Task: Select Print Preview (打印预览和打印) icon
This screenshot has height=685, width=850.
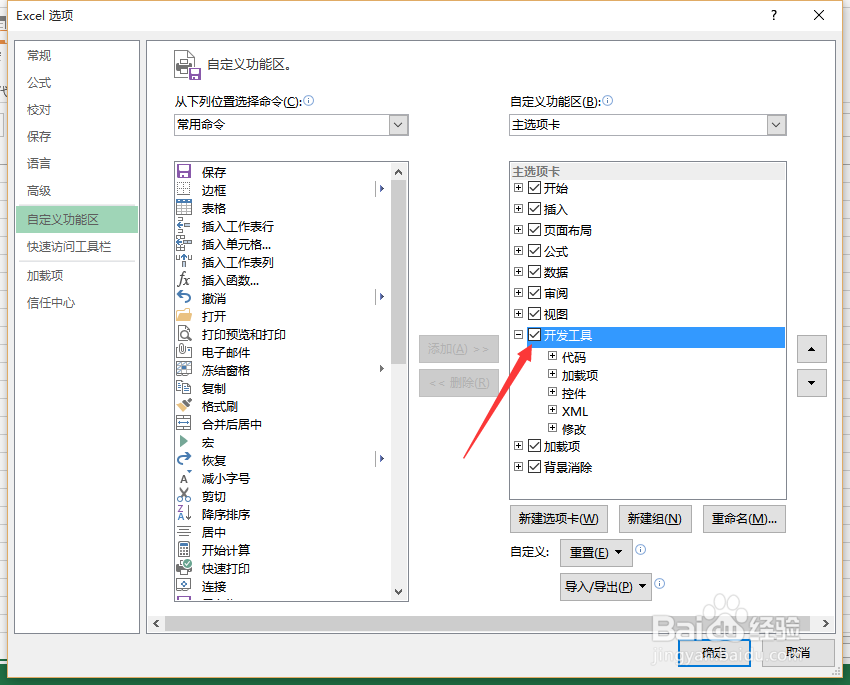Action: coord(184,333)
